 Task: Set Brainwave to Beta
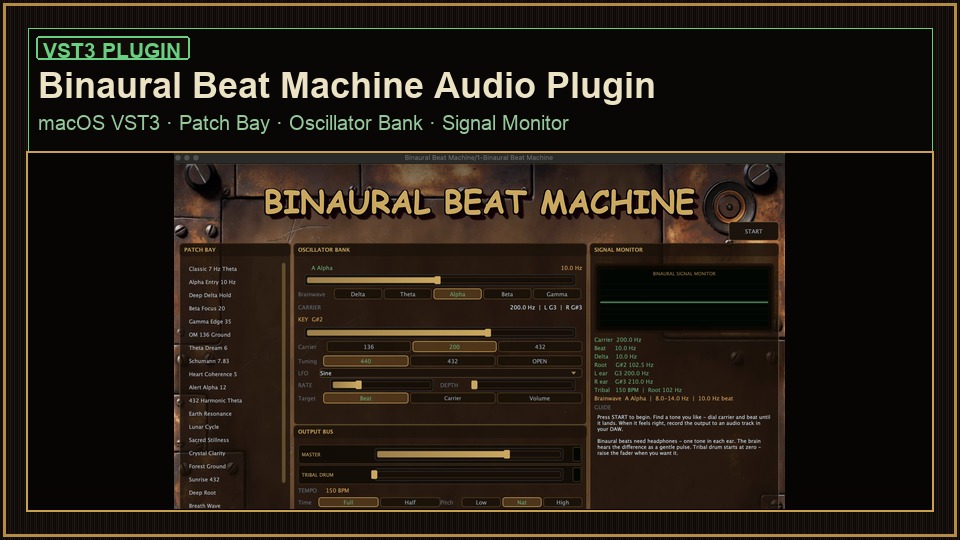coord(507,294)
